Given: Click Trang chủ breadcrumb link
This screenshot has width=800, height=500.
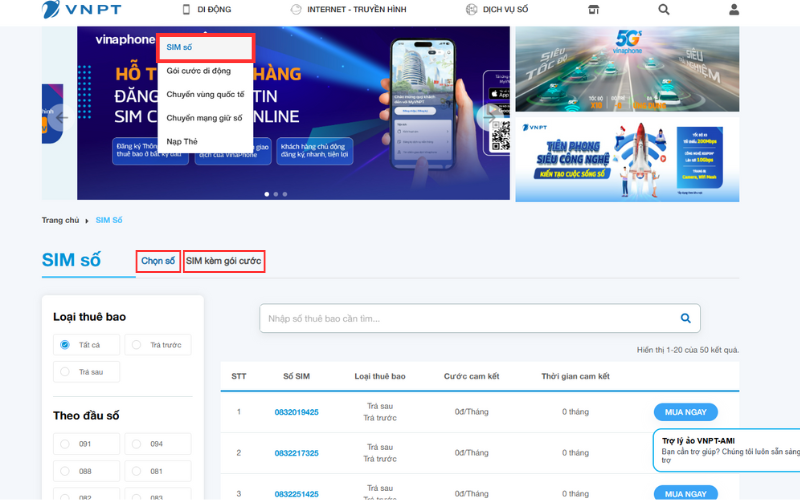Looking at the screenshot, I should click(60, 220).
